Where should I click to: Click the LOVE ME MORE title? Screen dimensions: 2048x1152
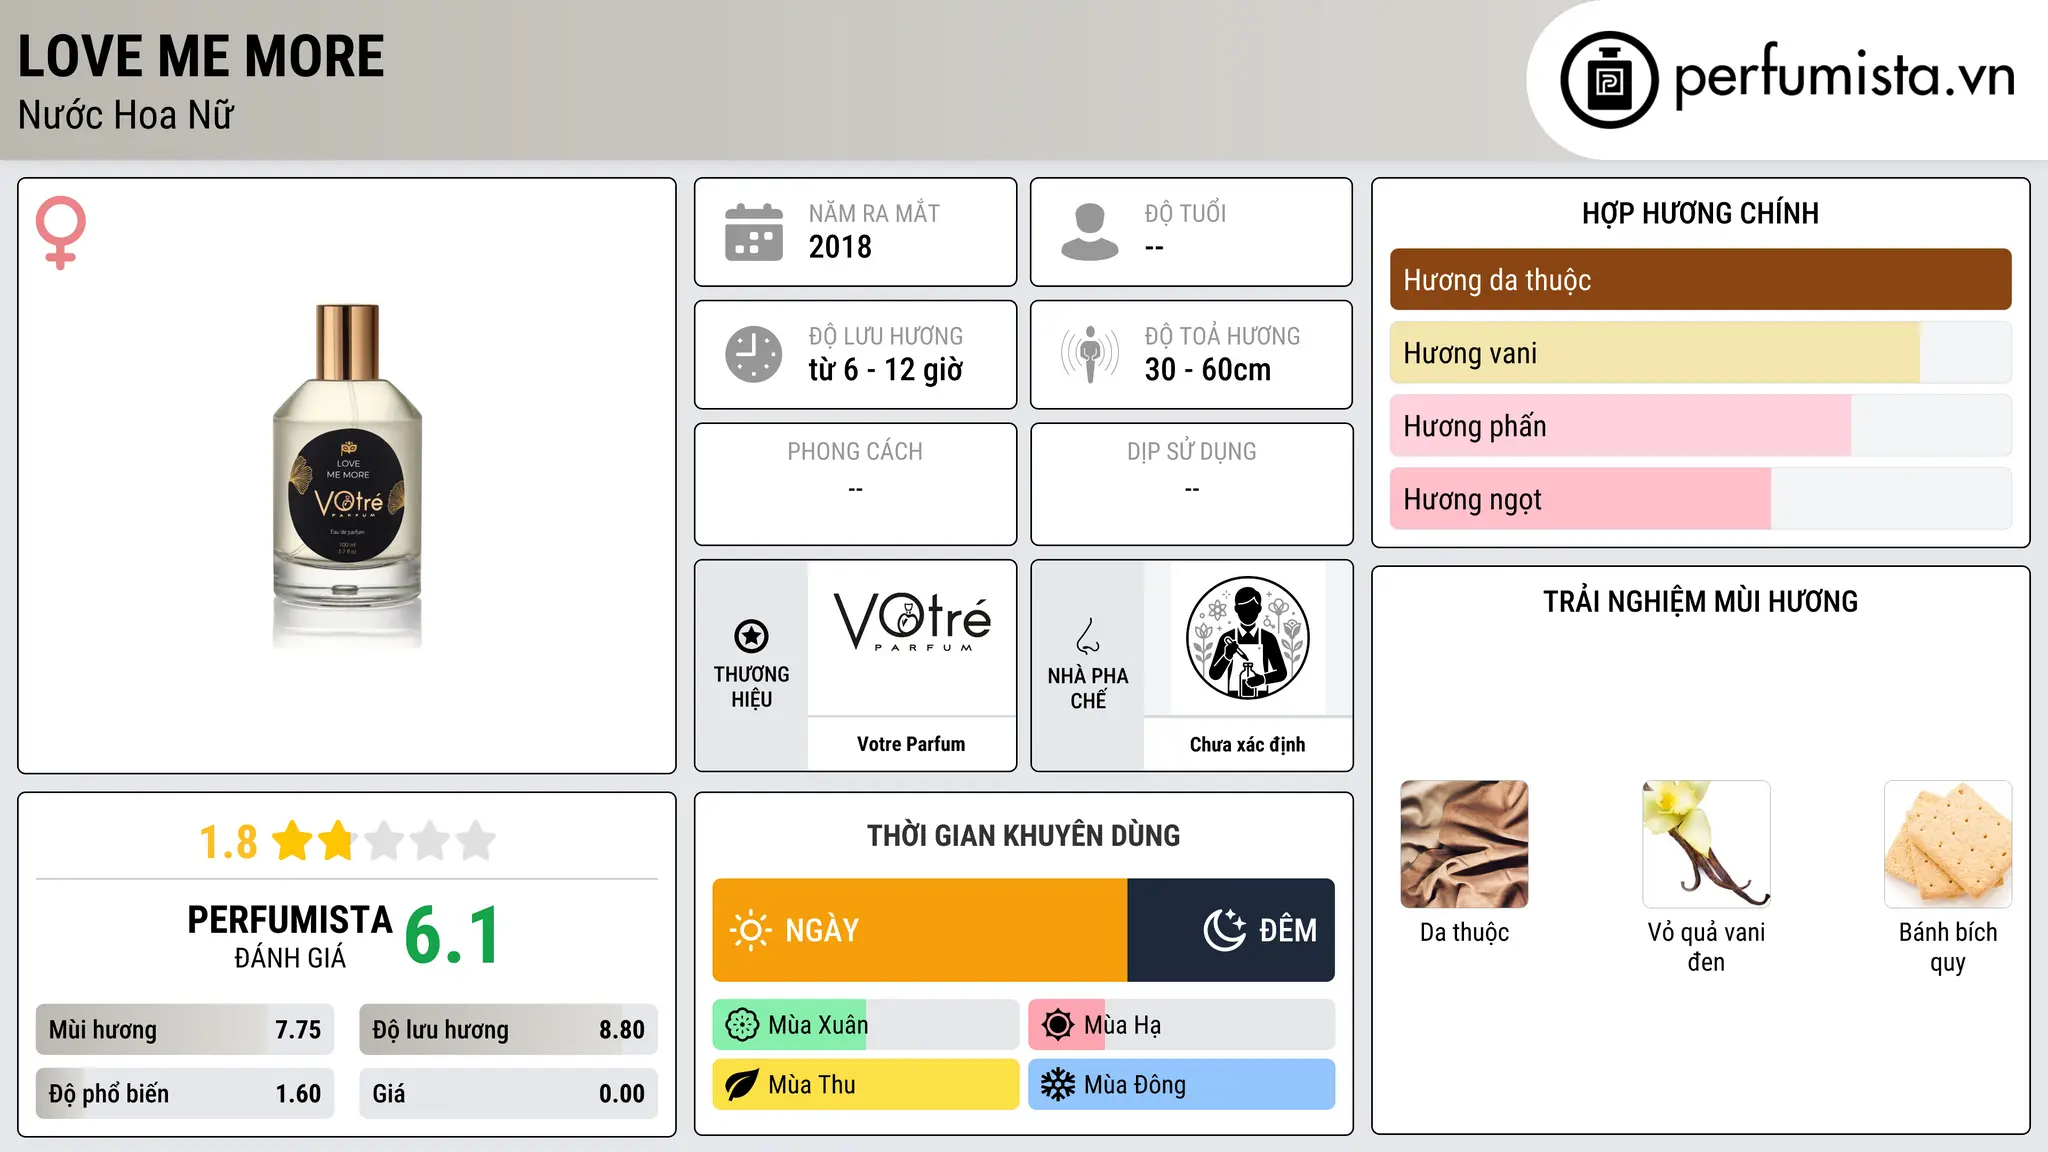201,56
